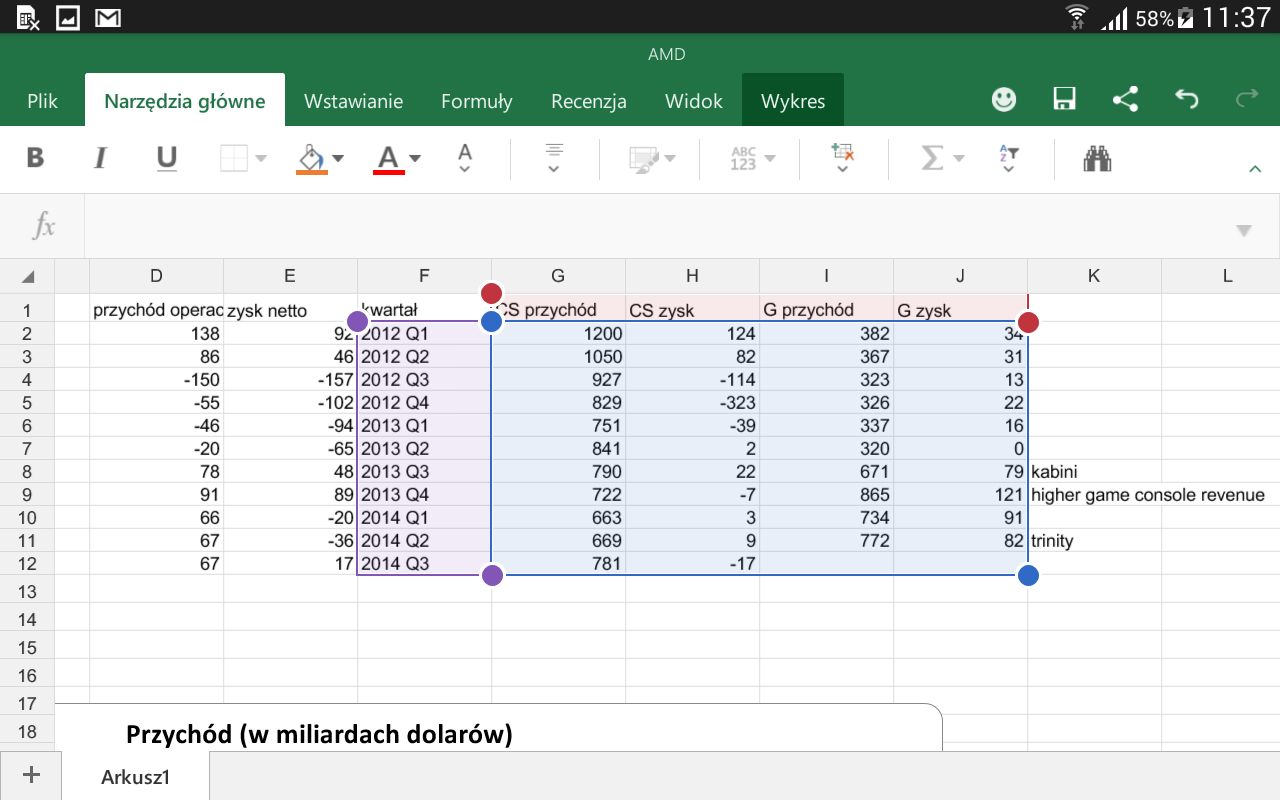Add a new sheet with plus button

coord(31,775)
